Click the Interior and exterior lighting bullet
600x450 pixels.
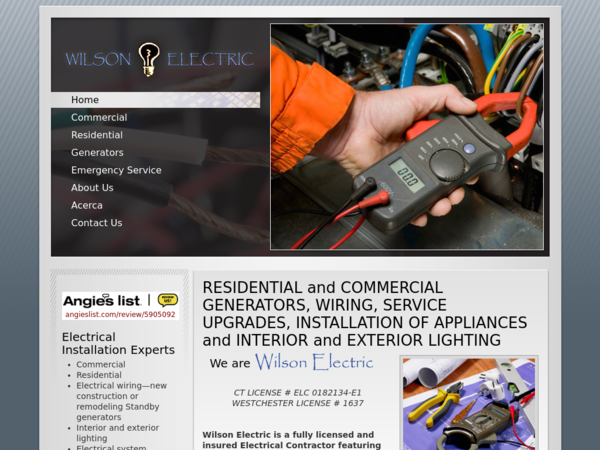tap(117, 433)
